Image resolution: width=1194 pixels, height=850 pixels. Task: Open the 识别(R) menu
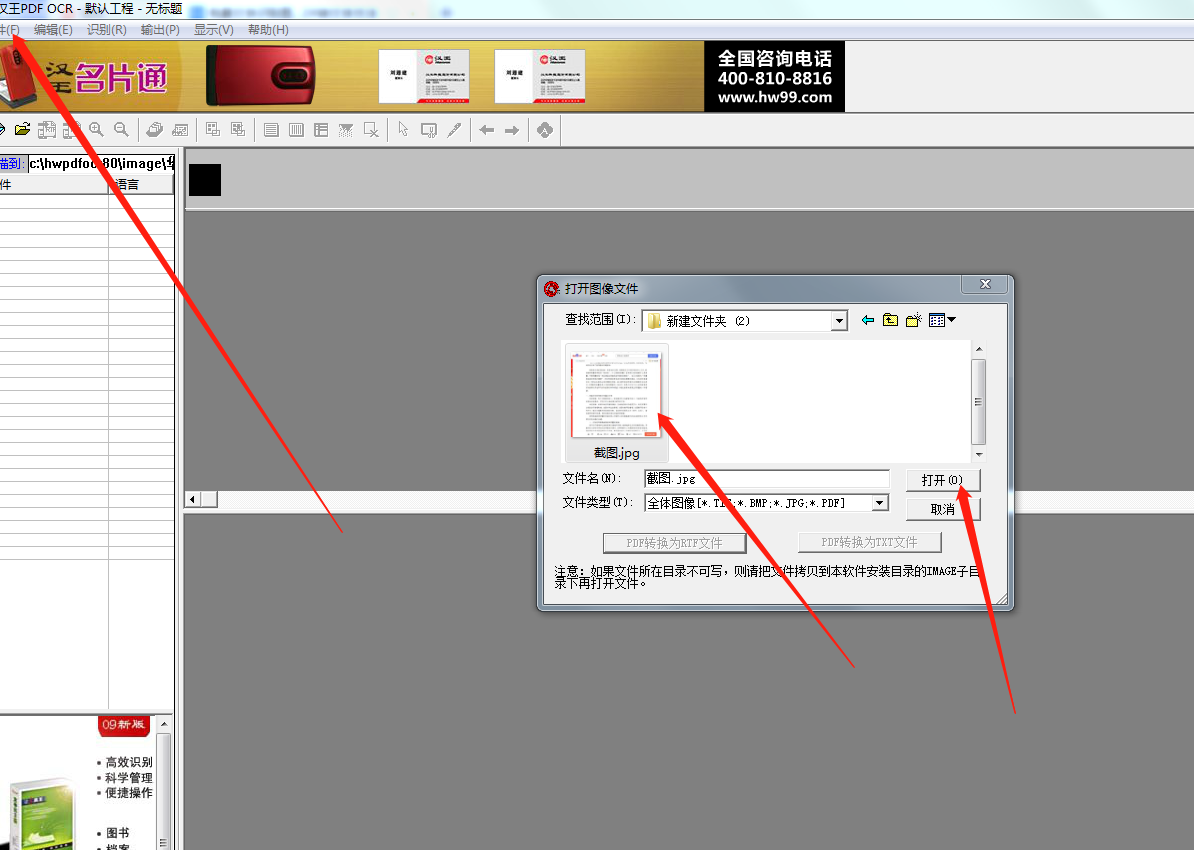[107, 30]
